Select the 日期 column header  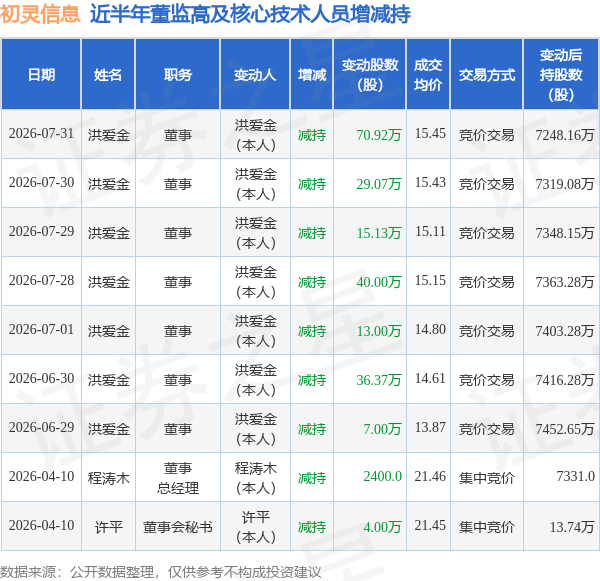tap(41, 75)
